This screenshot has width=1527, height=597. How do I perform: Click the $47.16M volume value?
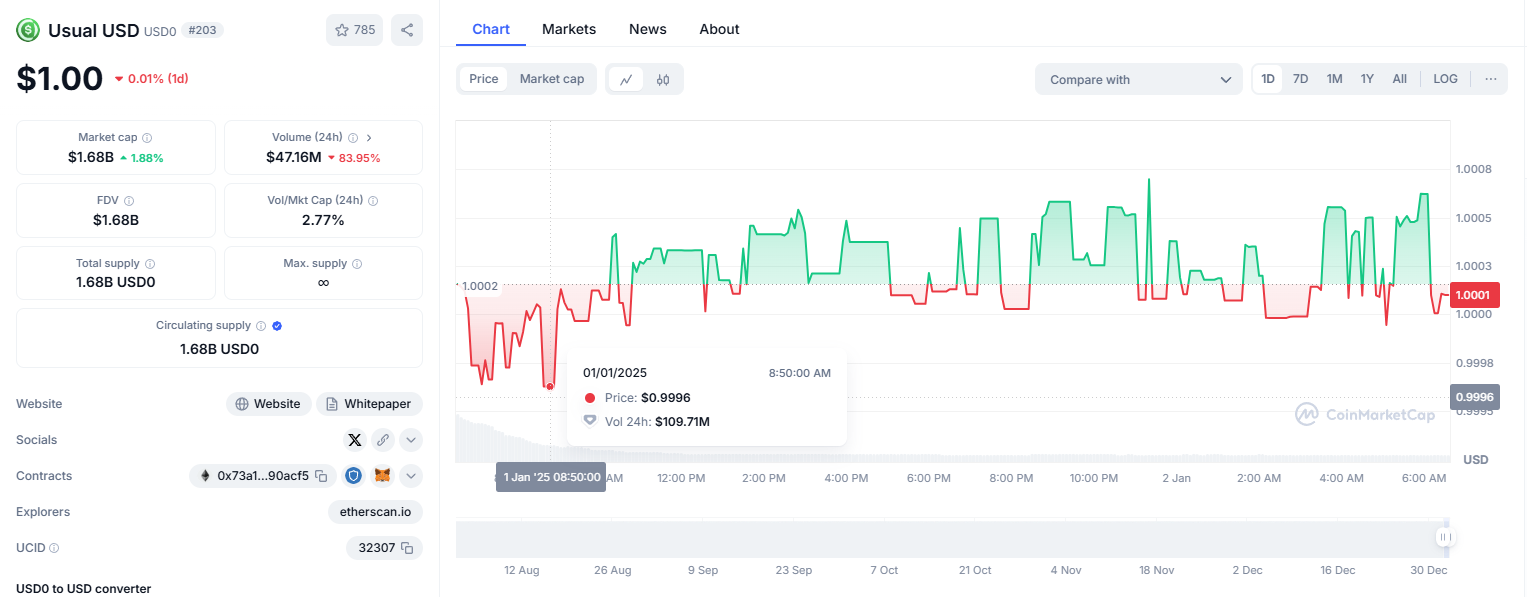coord(294,157)
